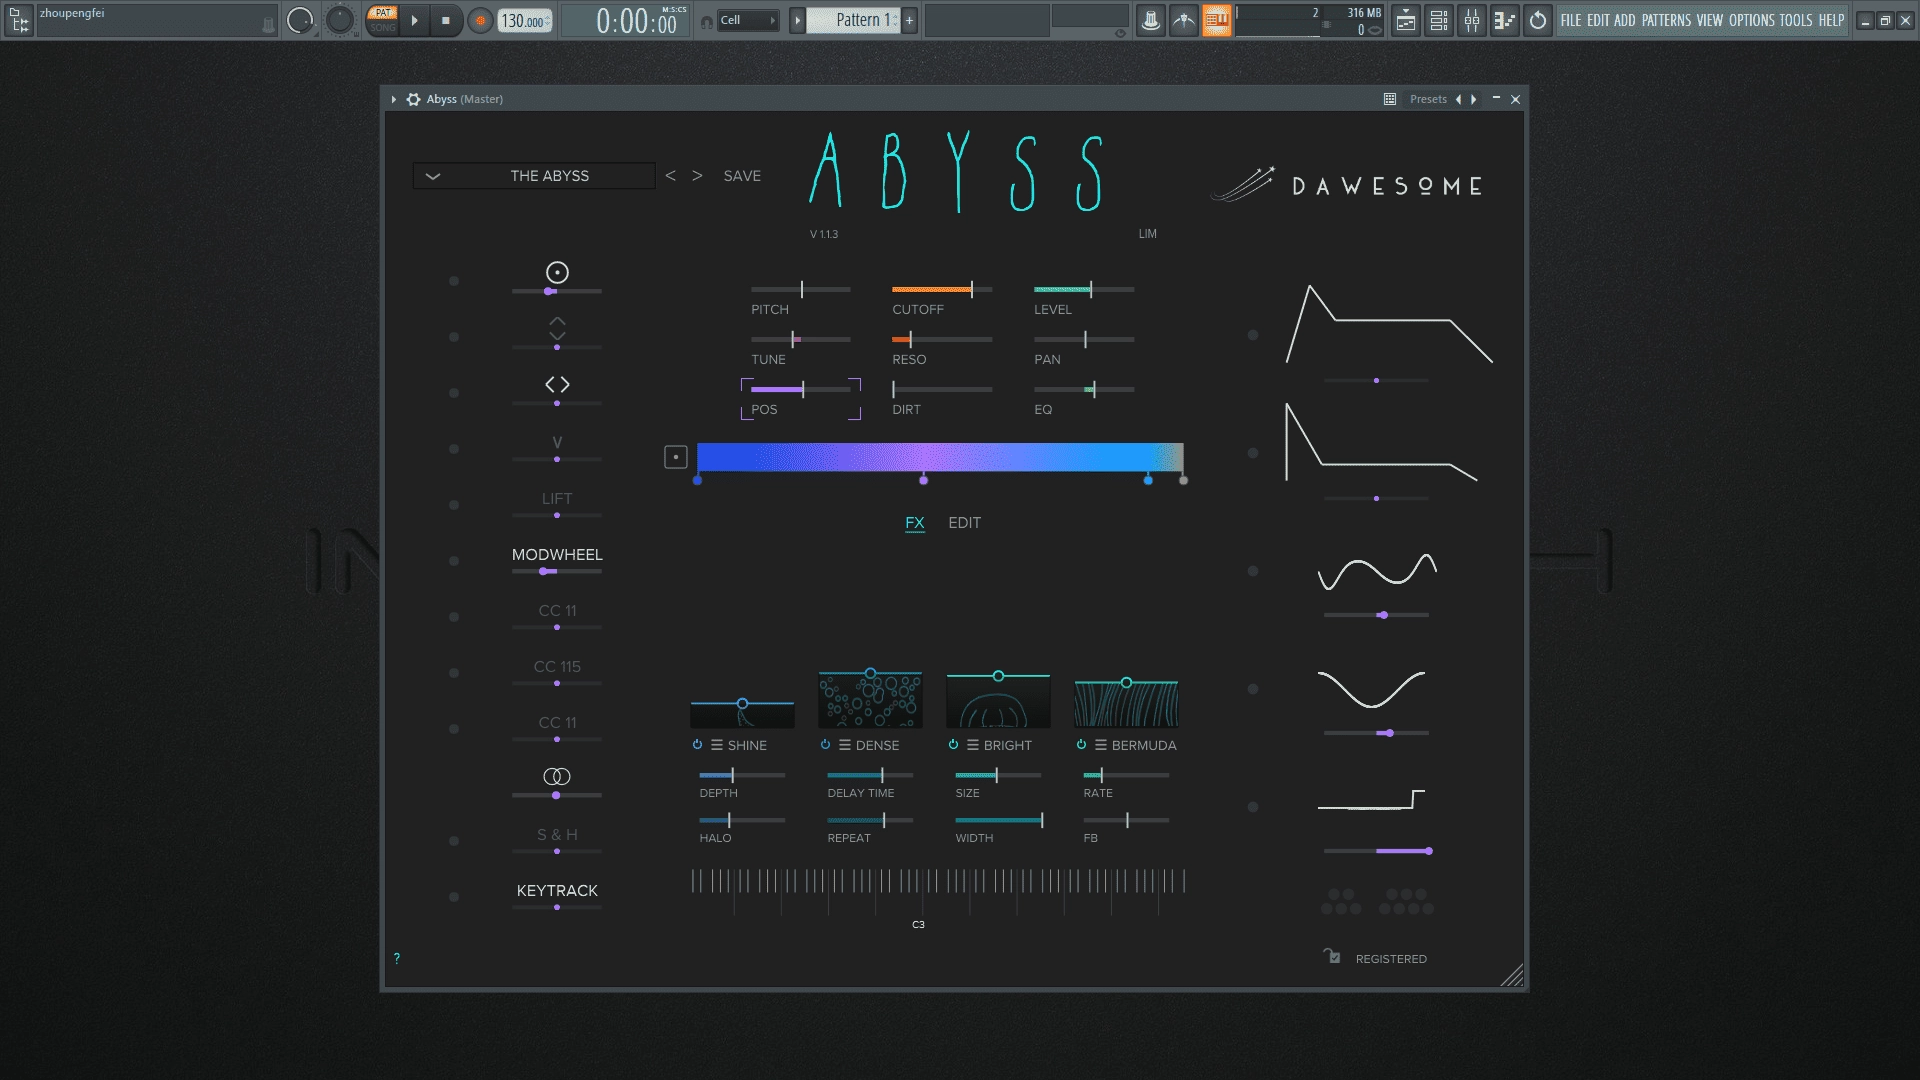Switch PAT/SONG mode toggle

[382, 20]
